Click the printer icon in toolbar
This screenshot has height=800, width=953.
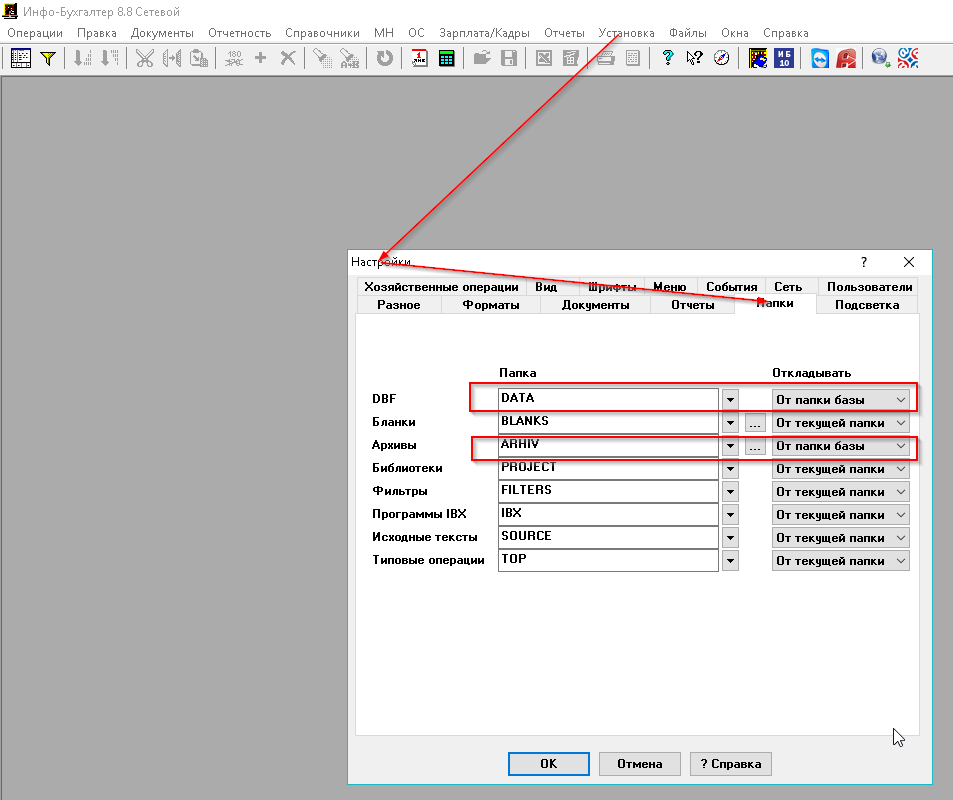(605, 58)
